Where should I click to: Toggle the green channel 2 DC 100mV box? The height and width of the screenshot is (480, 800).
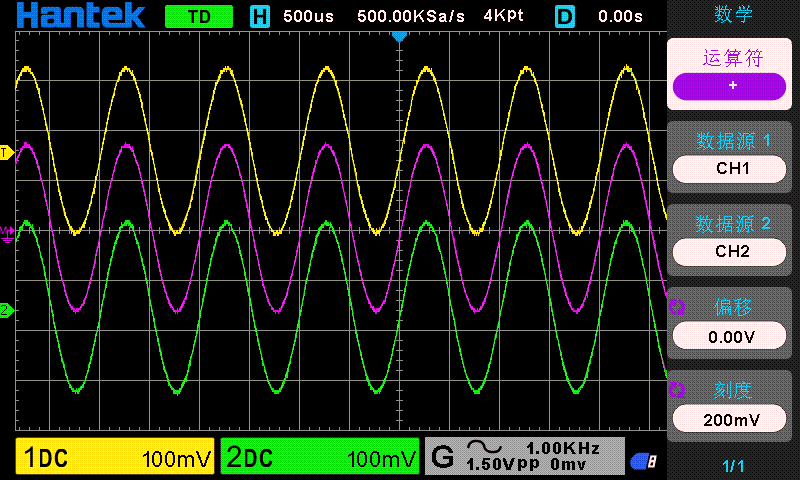click(319, 458)
